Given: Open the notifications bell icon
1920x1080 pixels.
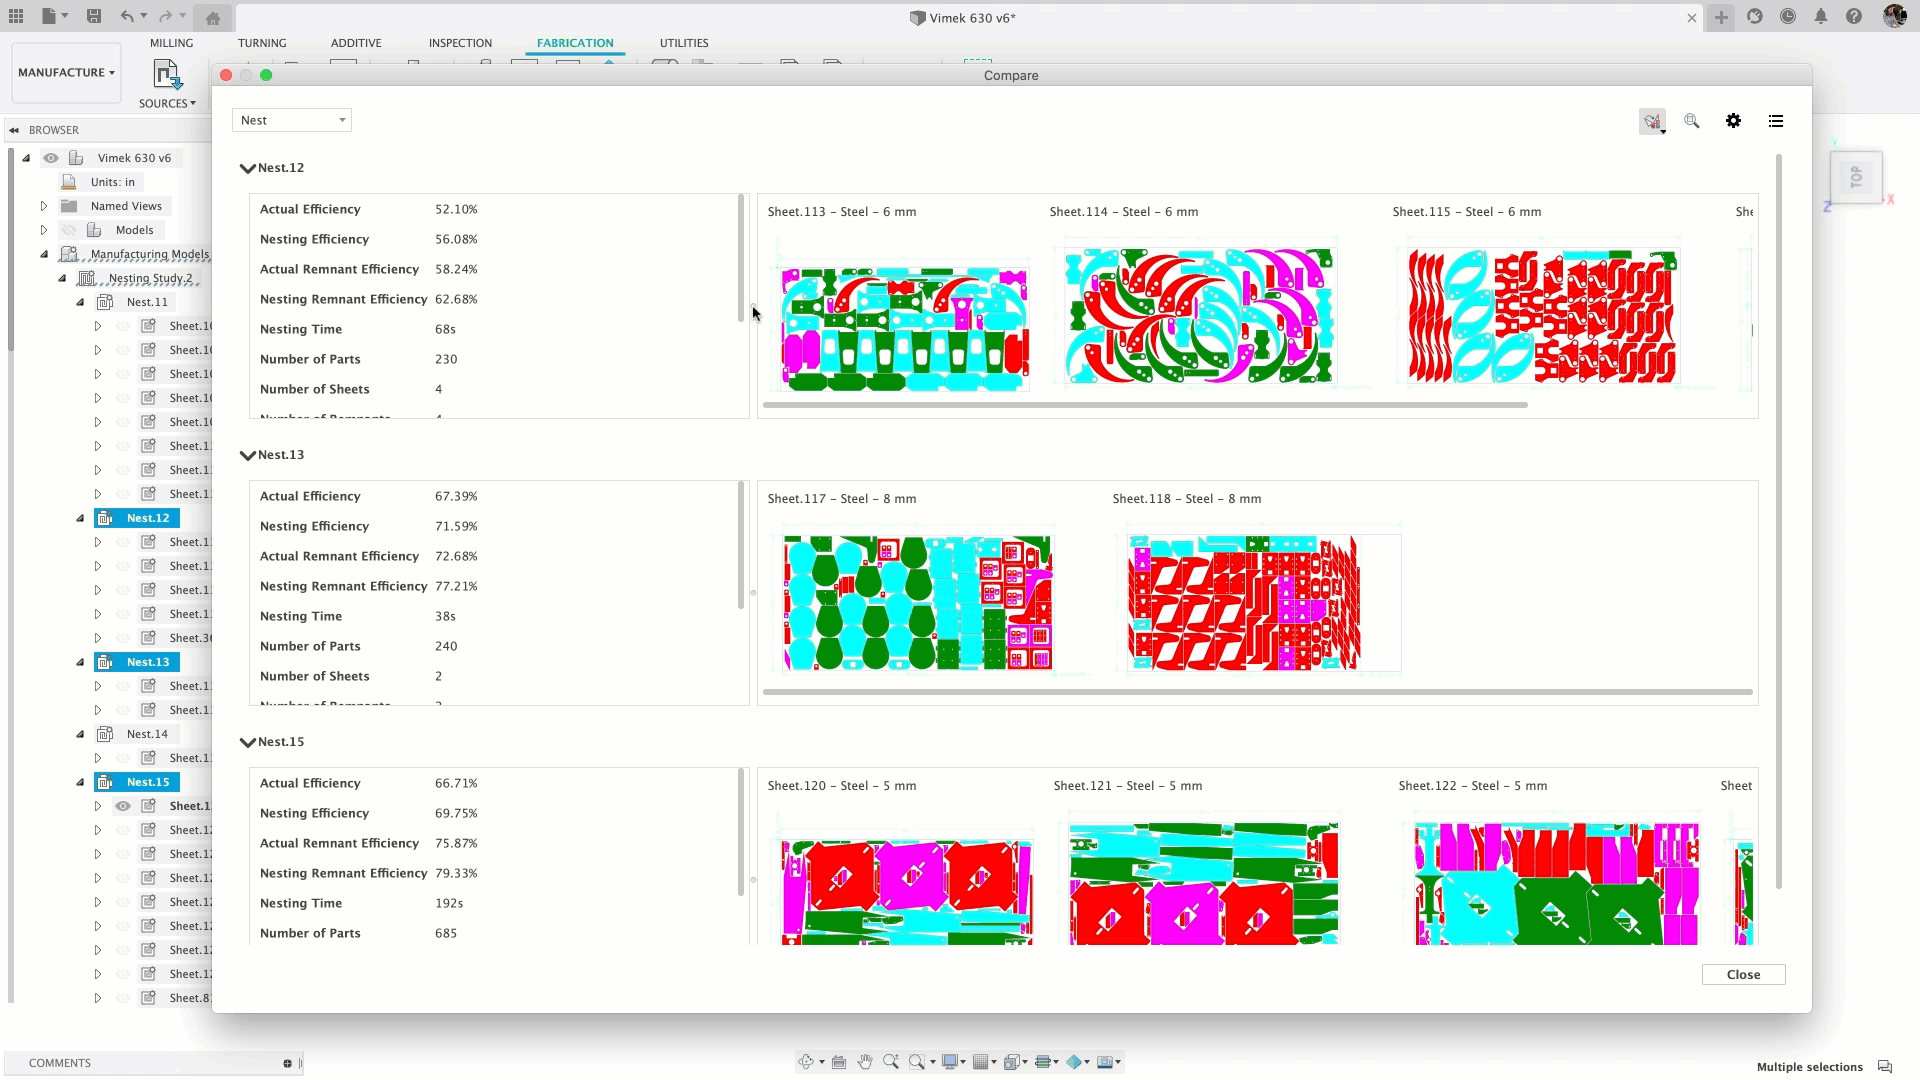Looking at the screenshot, I should click(x=1821, y=17).
